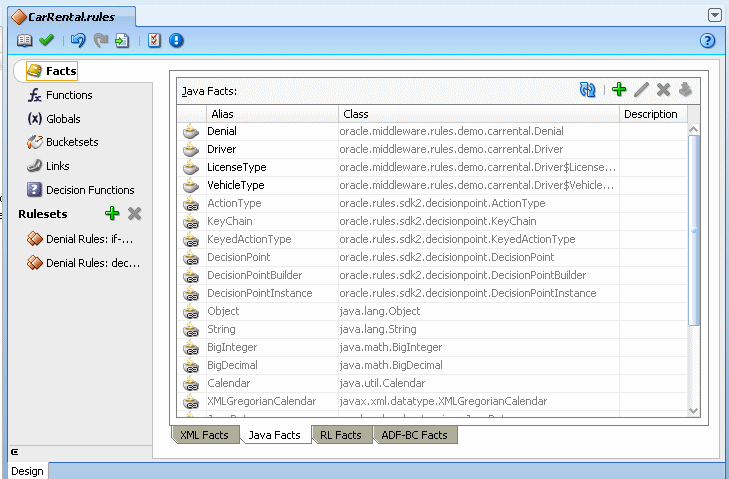Switch to the RL Facts tab
The image size is (729, 479).
pyautogui.click(x=341, y=435)
